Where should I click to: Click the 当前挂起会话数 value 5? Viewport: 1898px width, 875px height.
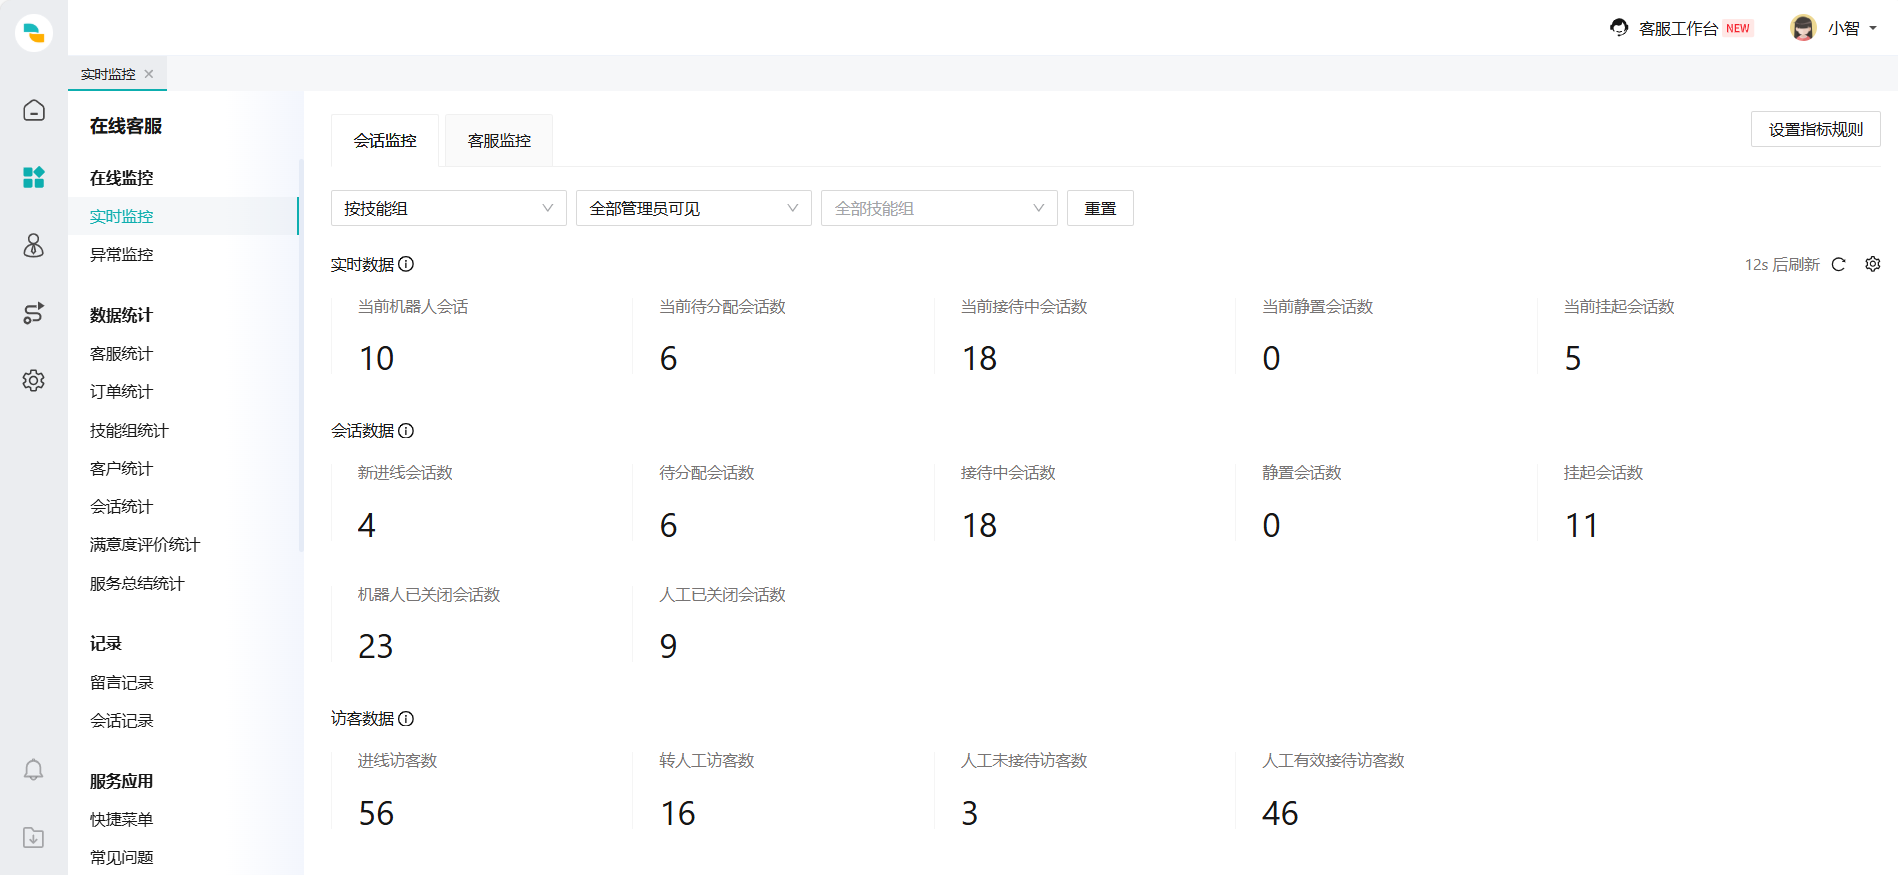1573,358
